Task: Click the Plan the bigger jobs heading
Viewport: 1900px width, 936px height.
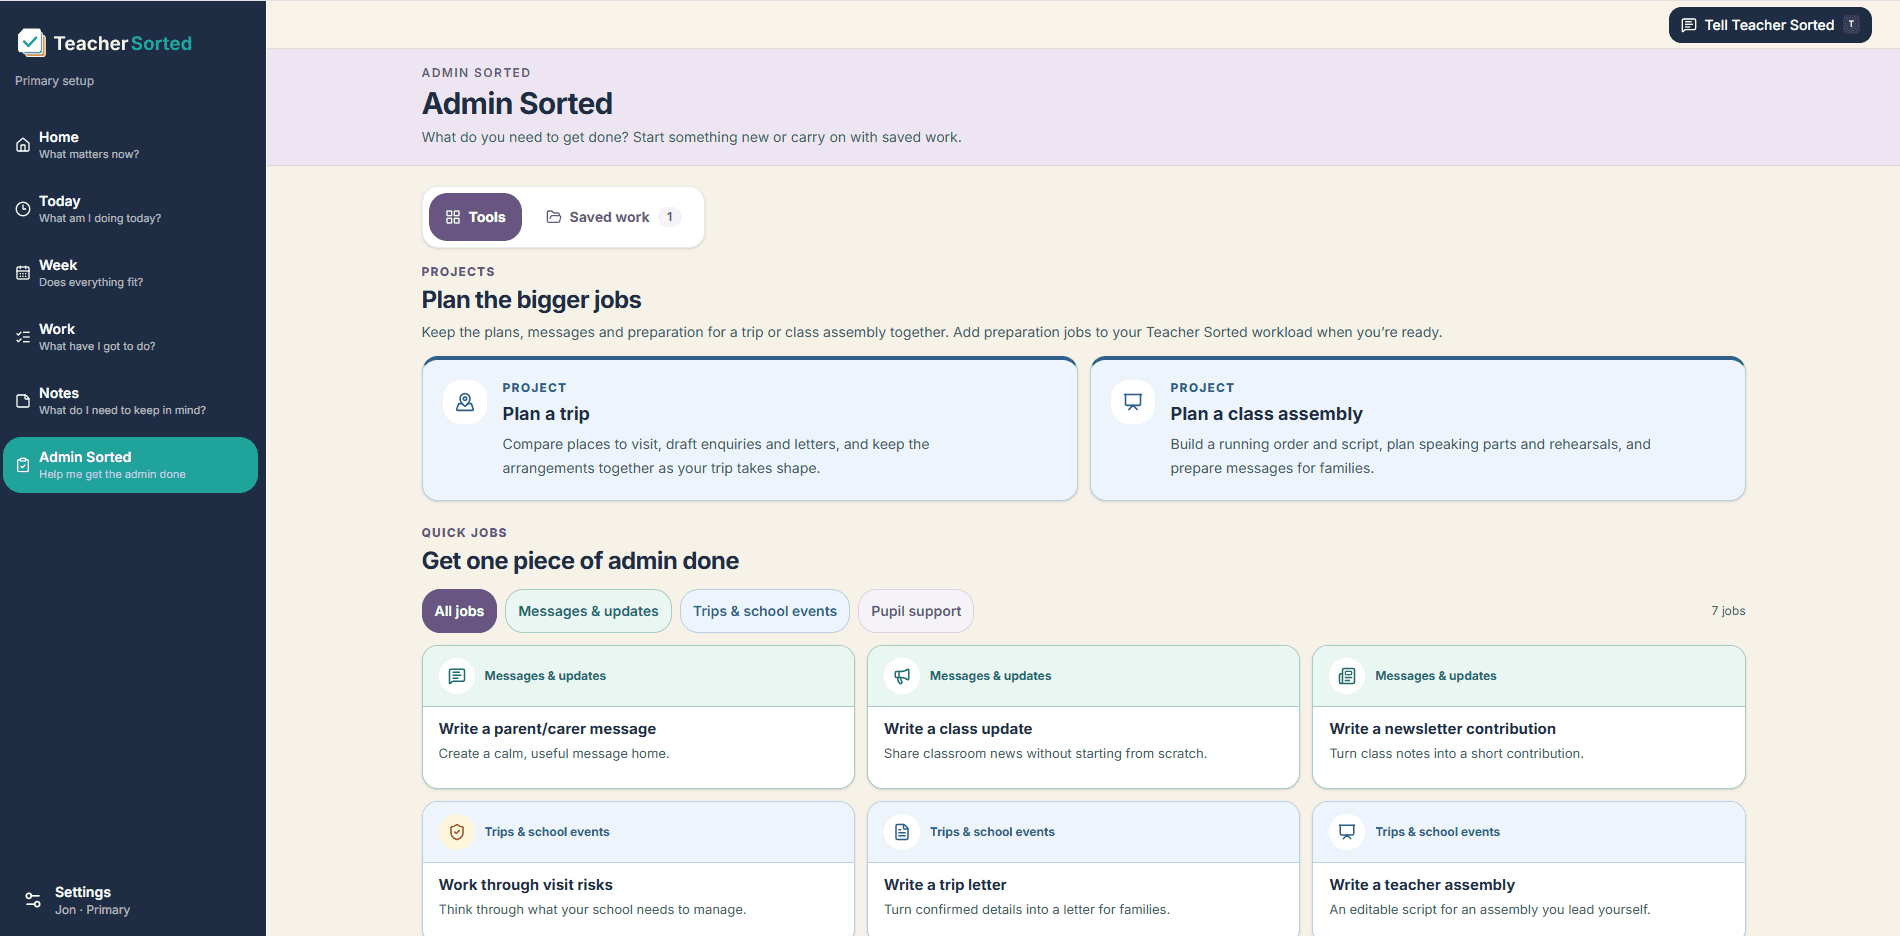Action: [x=532, y=300]
